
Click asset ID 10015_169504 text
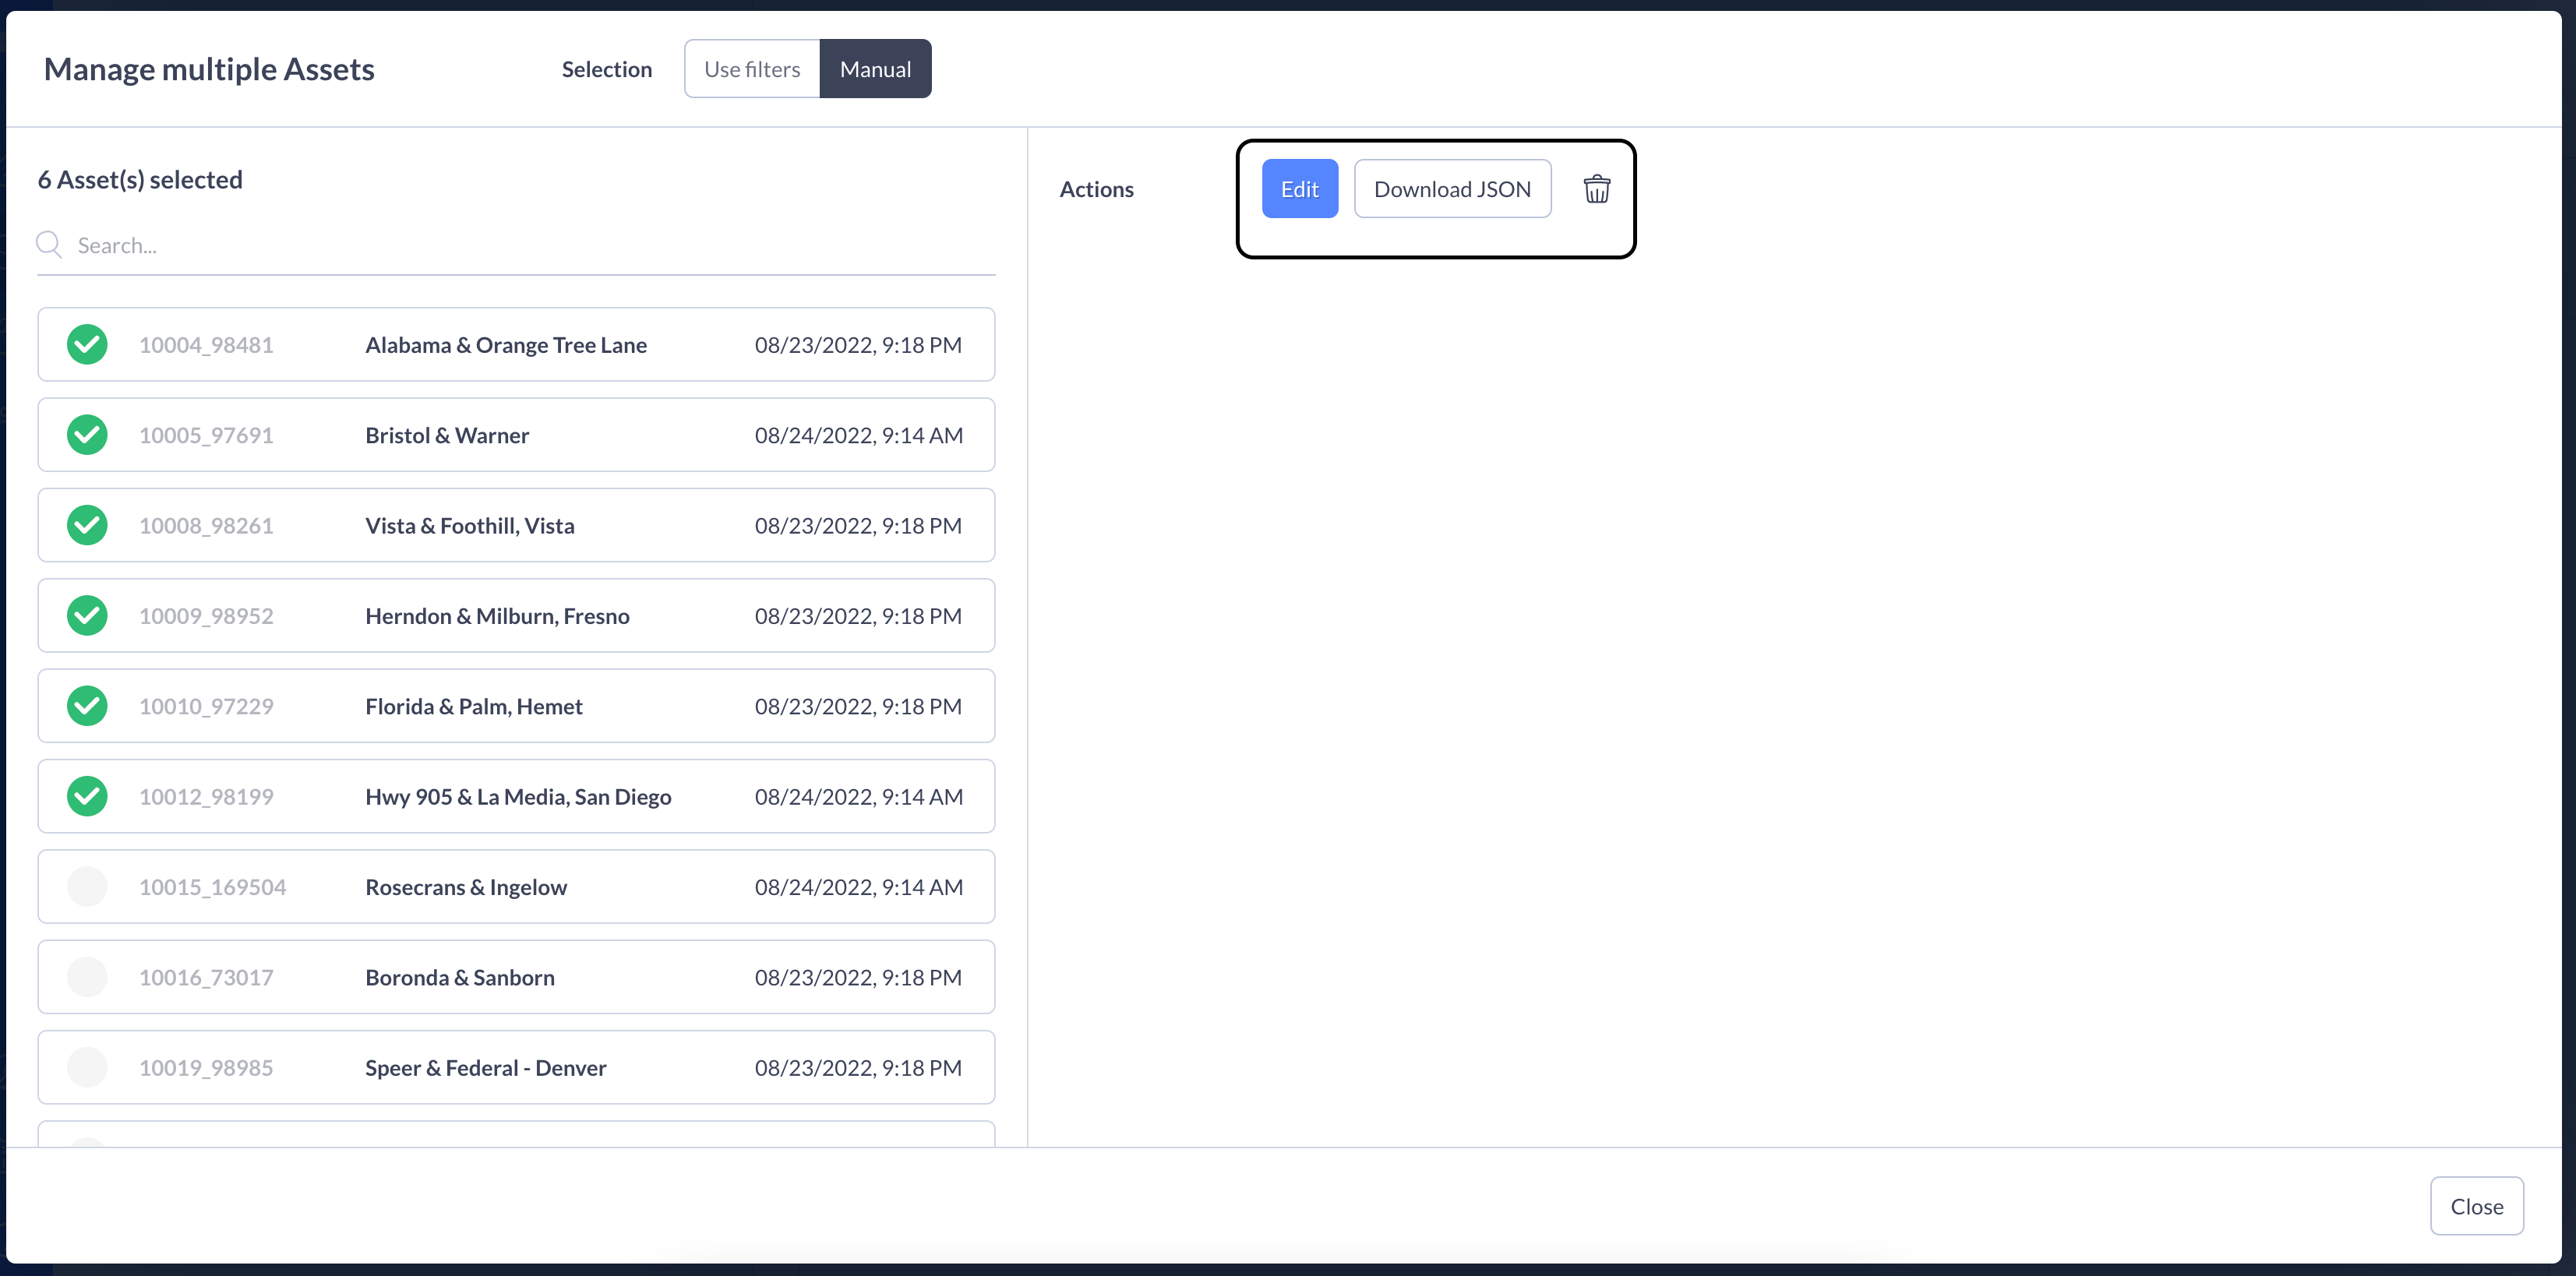[x=212, y=887]
